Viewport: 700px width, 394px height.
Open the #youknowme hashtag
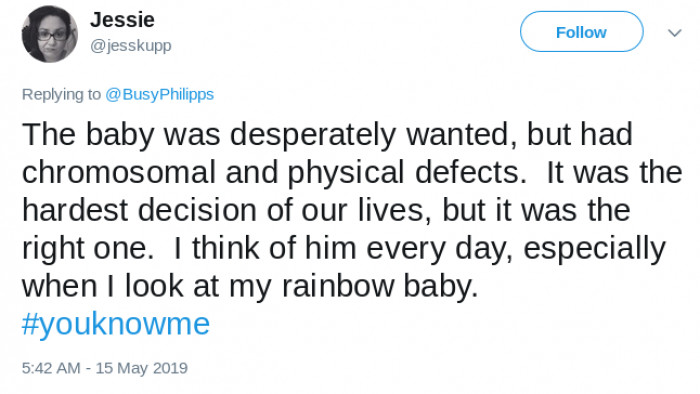pos(116,324)
